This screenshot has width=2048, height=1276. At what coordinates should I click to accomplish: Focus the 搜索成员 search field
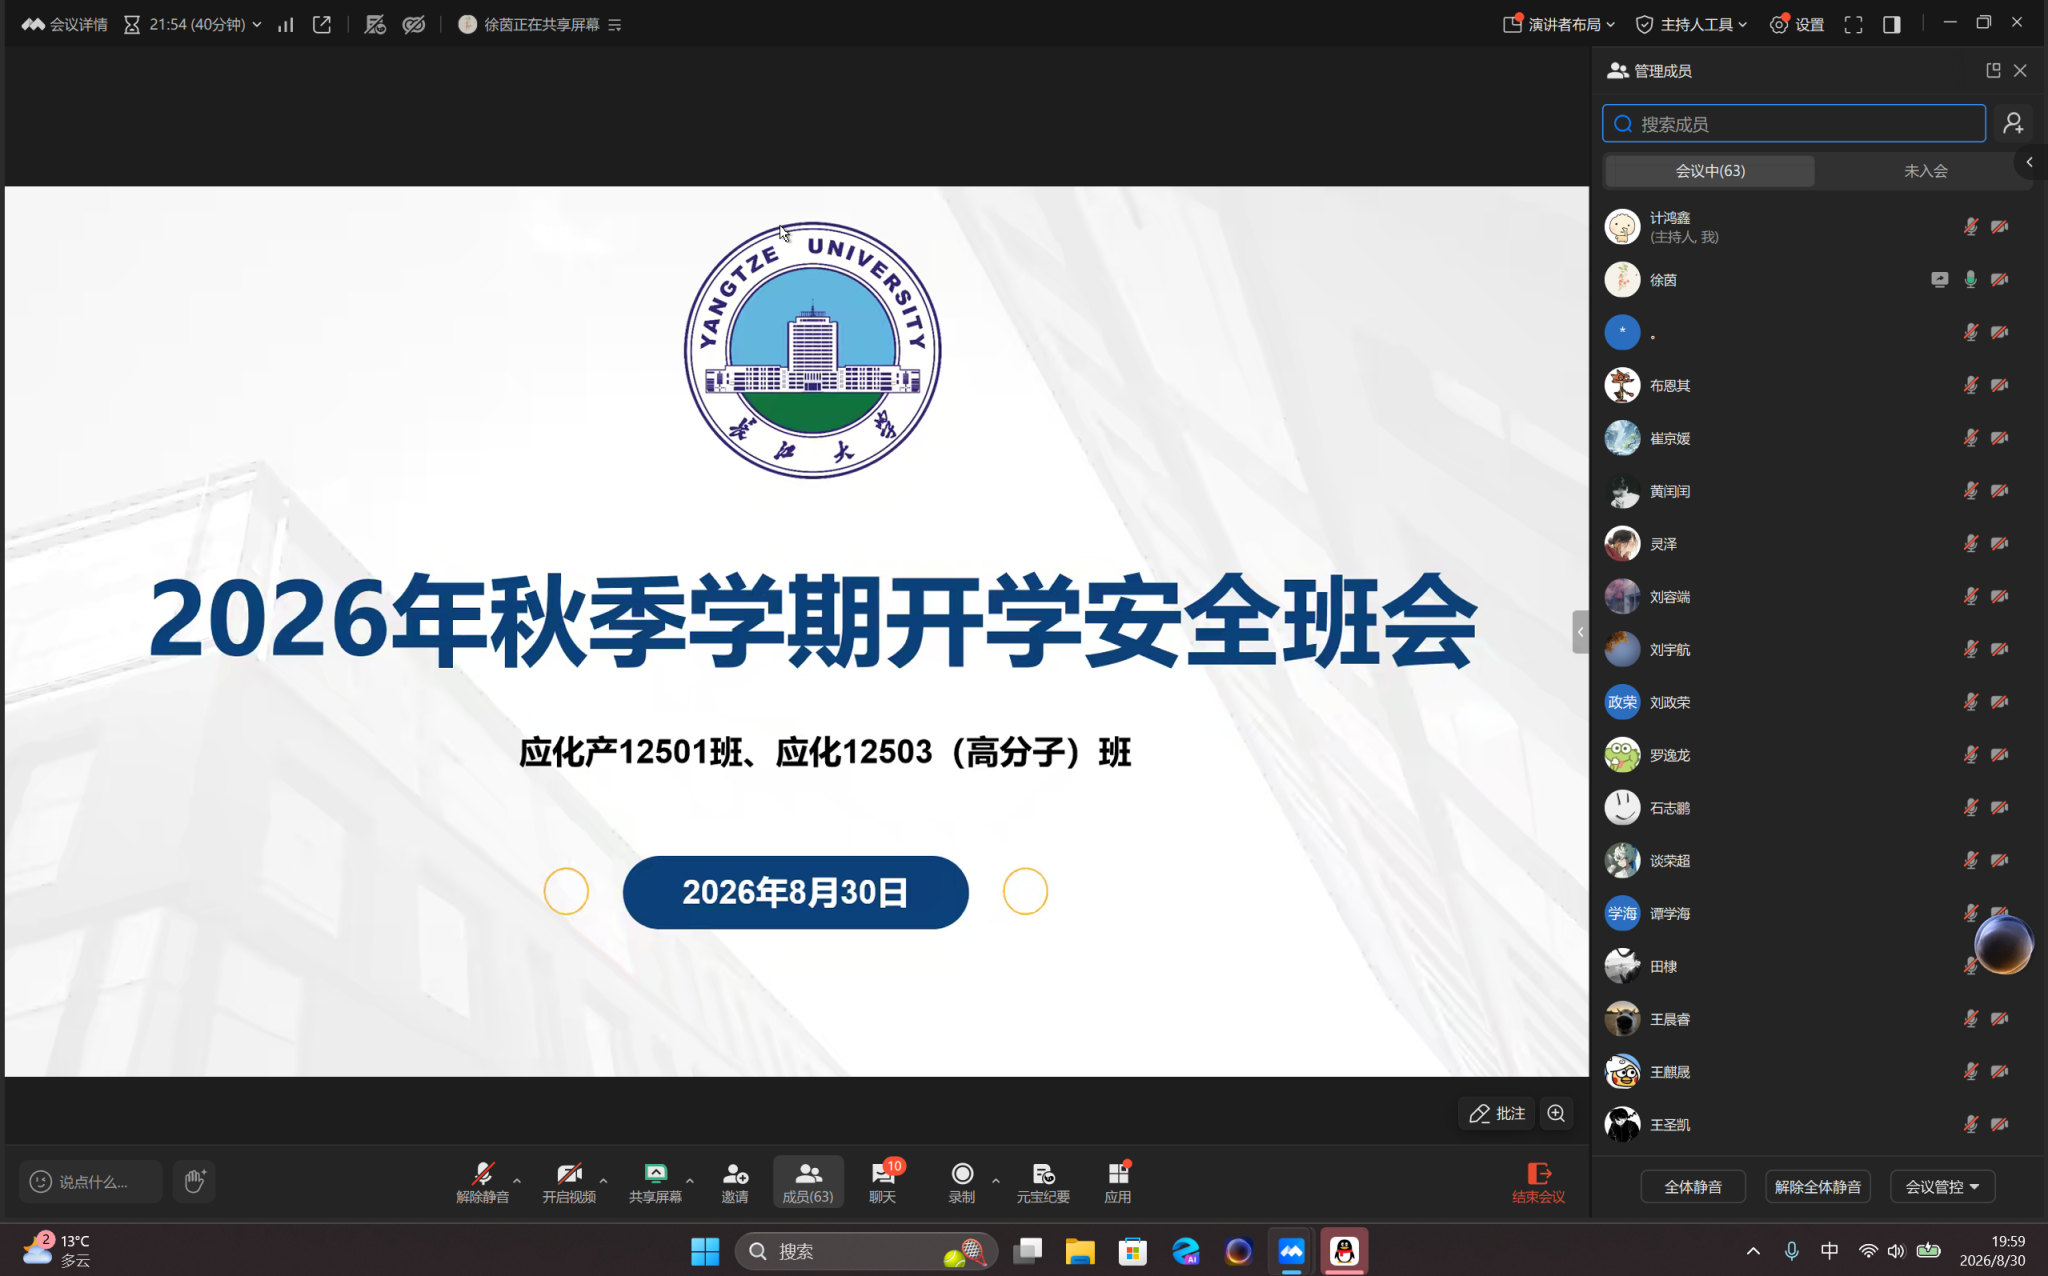pos(1794,124)
